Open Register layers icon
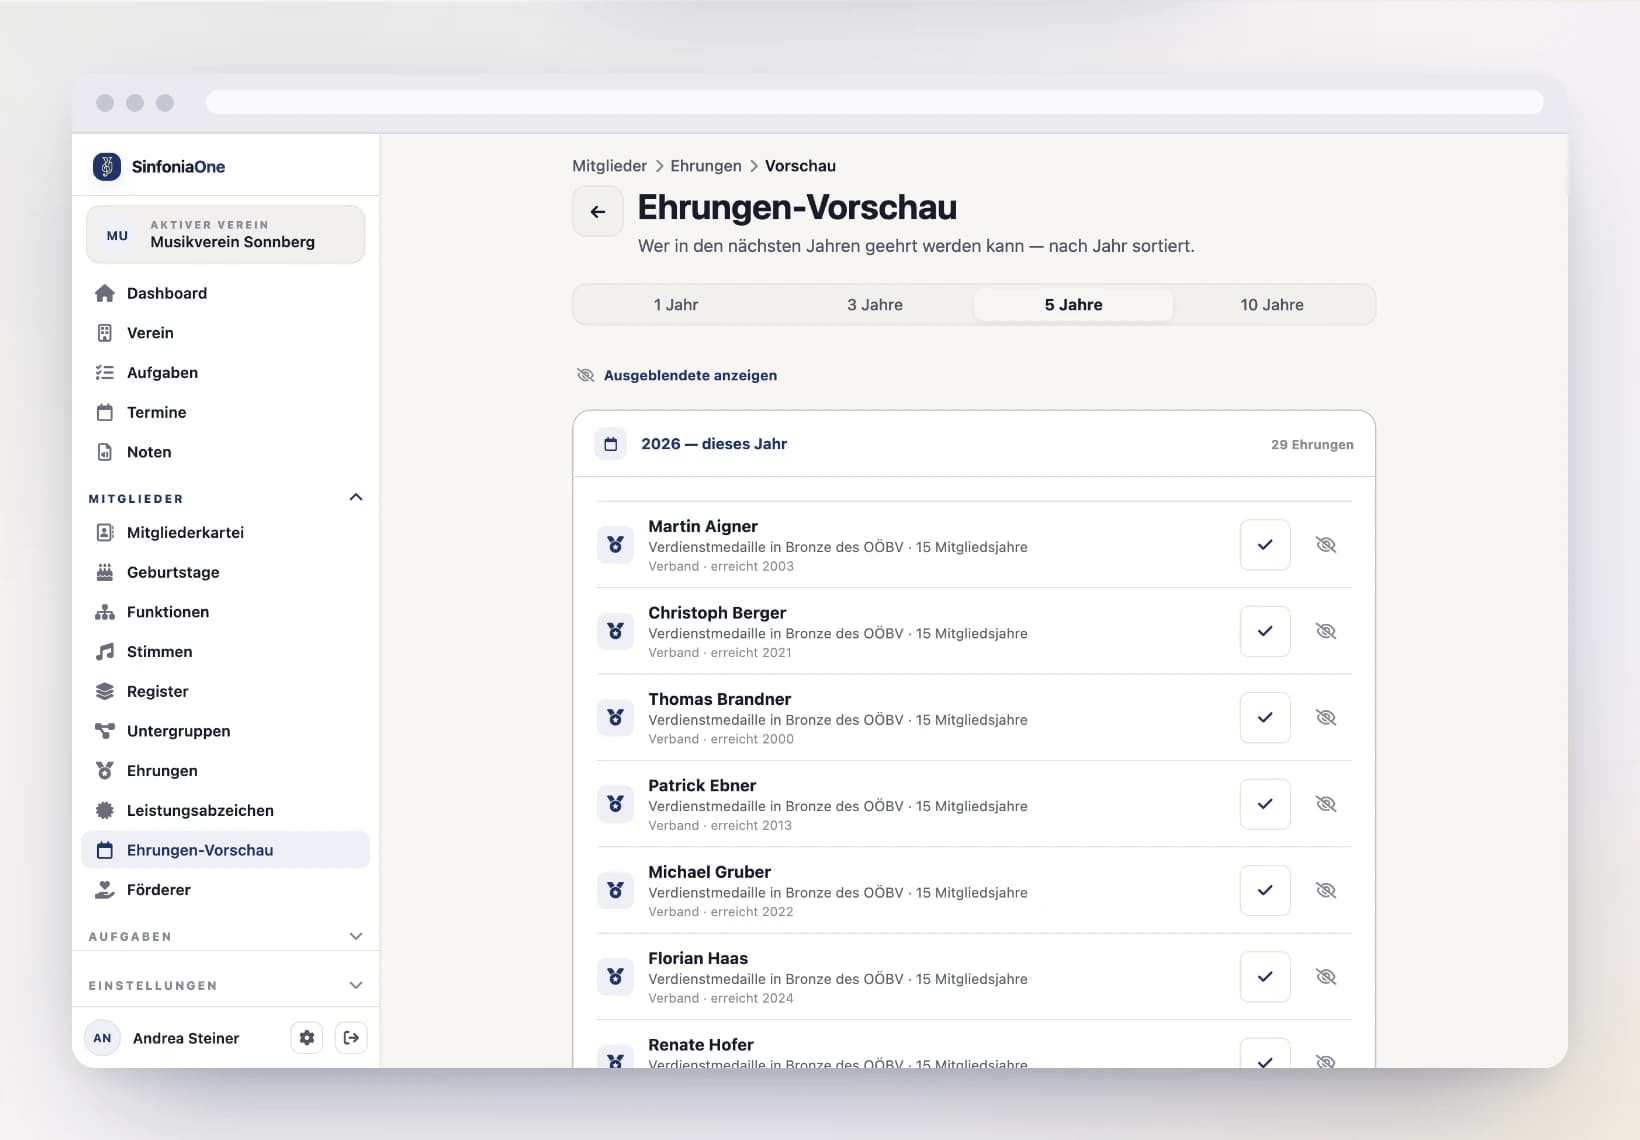 105,691
